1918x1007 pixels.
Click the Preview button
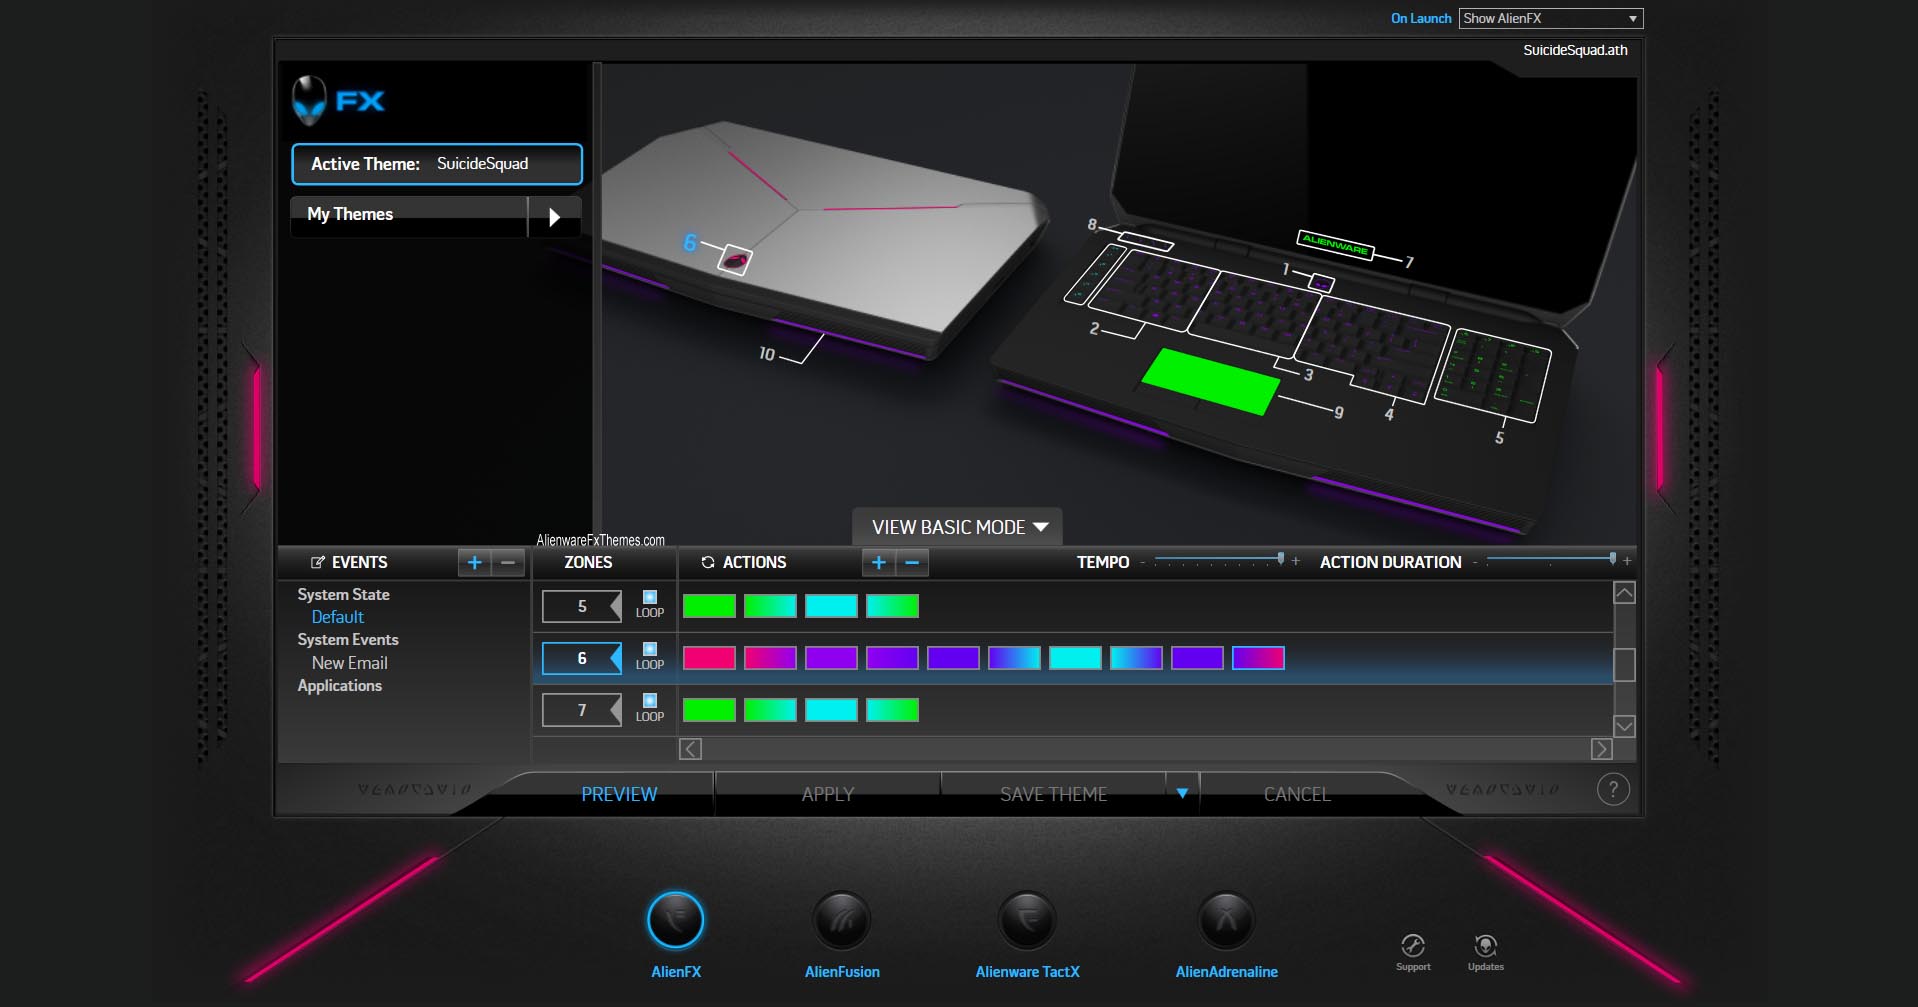619,794
